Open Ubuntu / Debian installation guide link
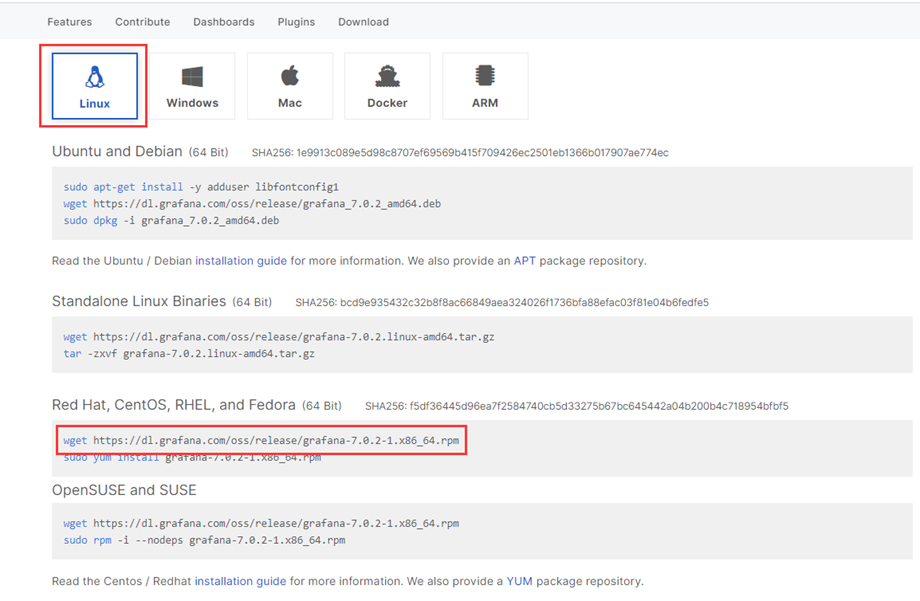The width and height of the screenshot is (920, 601). [x=241, y=261]
